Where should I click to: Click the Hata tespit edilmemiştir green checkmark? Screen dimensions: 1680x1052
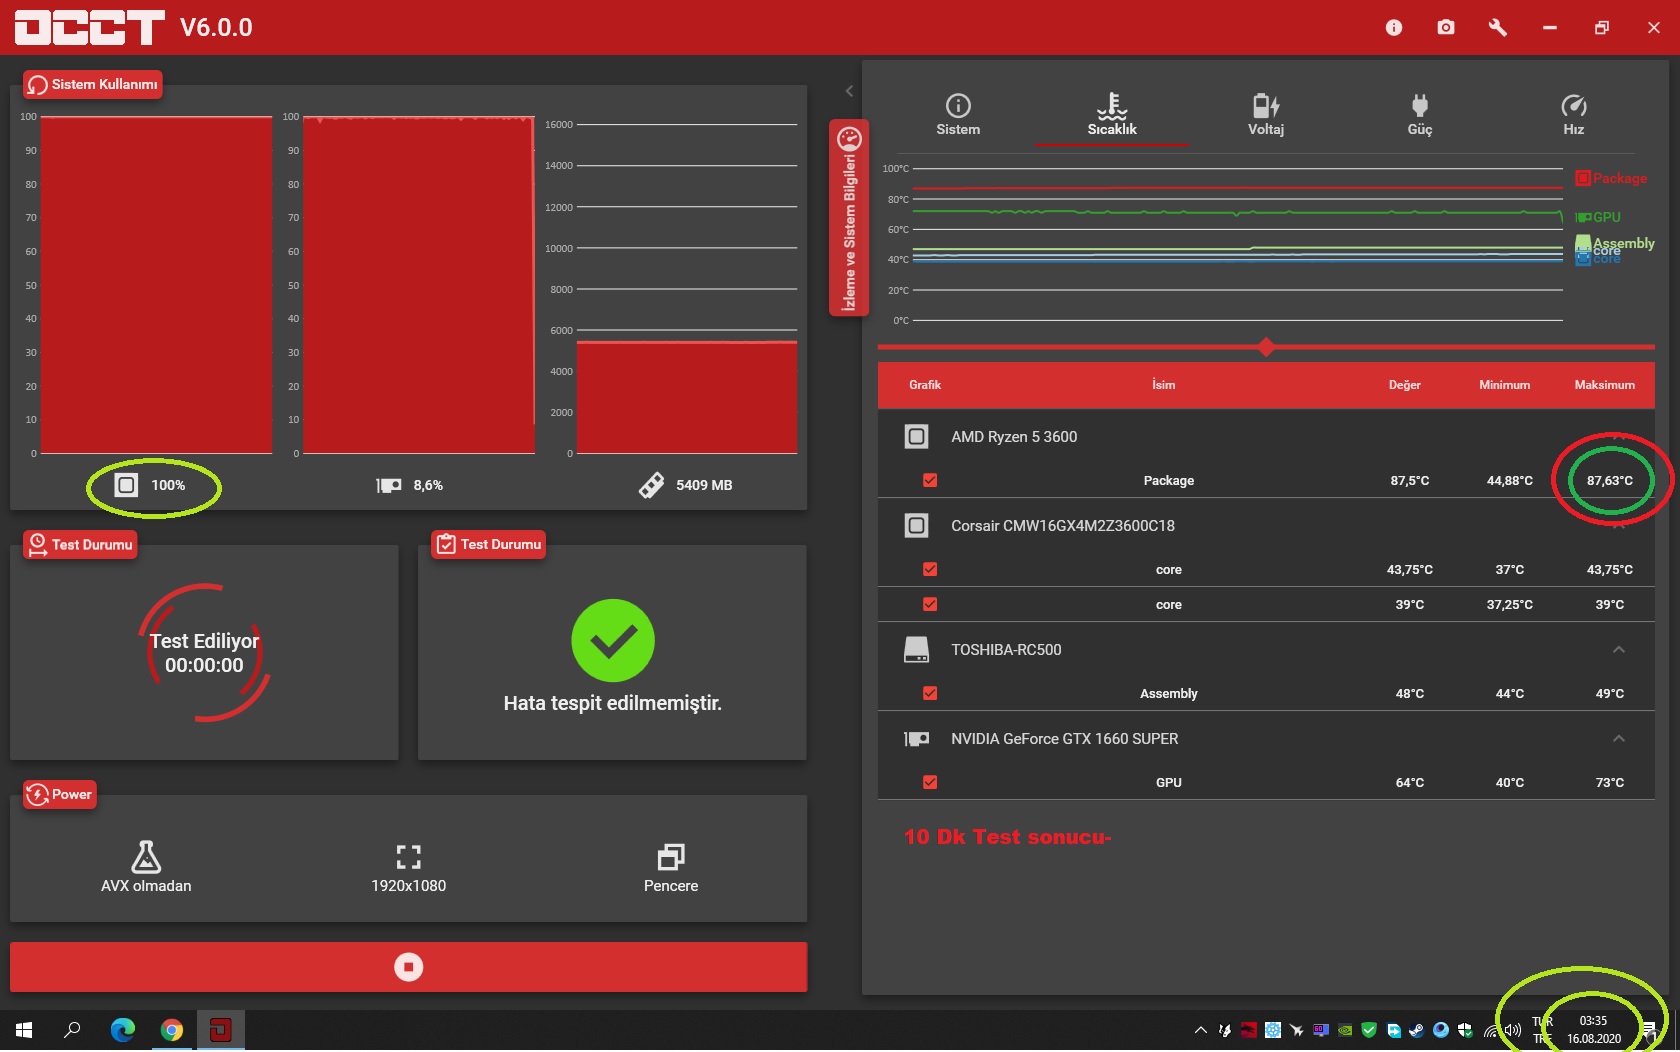tap(613, 641)
